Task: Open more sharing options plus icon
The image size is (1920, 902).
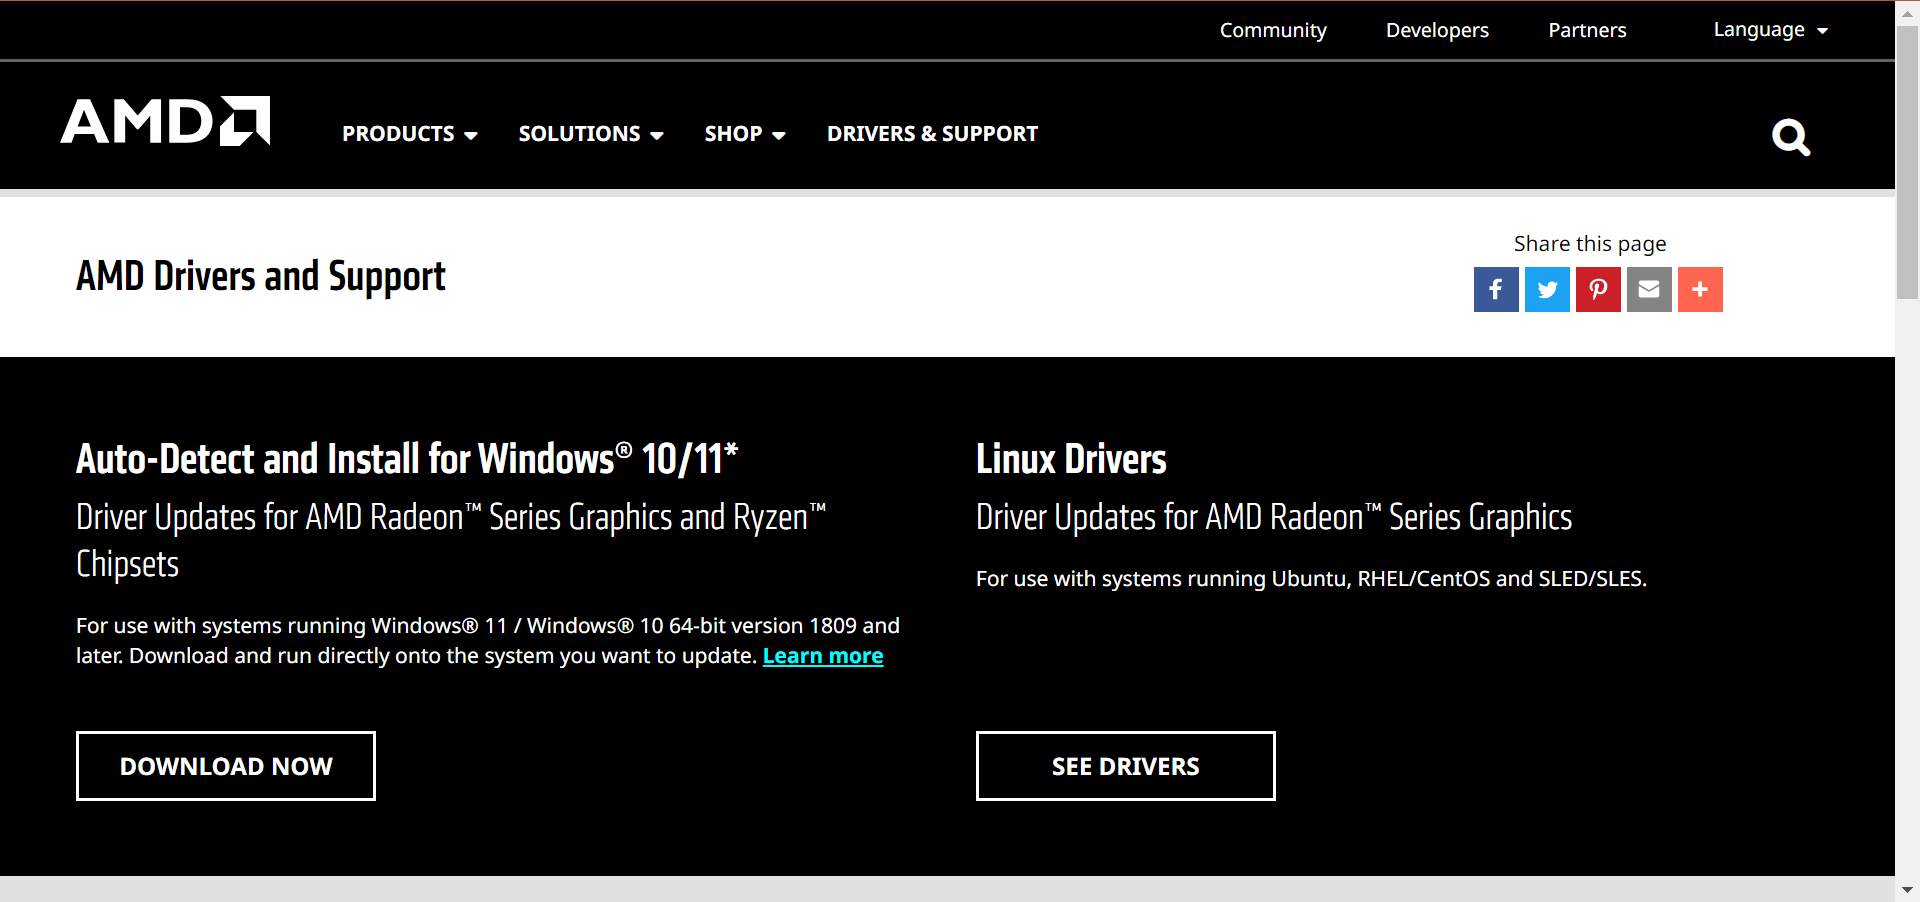Action: pos(1700,289)
